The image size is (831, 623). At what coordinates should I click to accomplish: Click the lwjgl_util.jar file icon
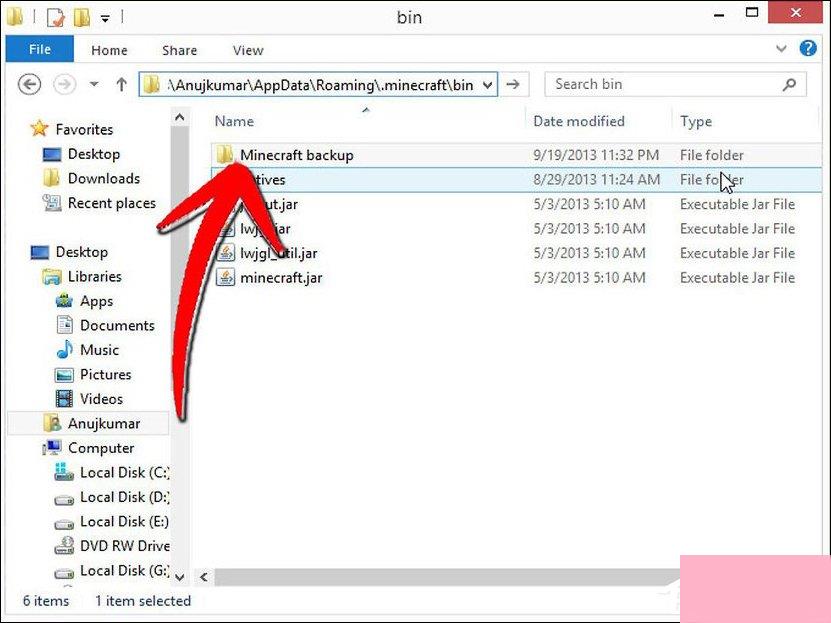pos(225,253)
